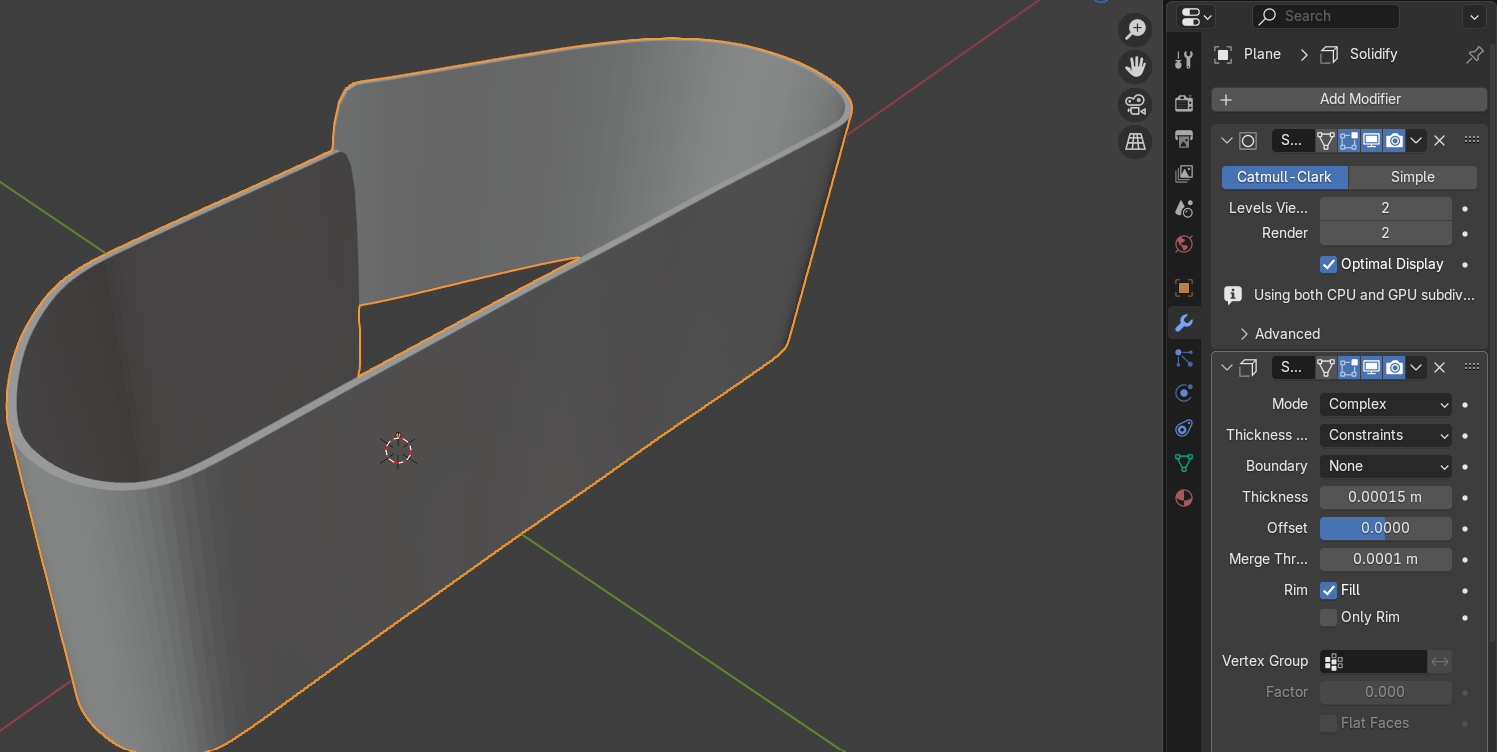
Task: Open the Boundary dropdown set to None
Action: (x=1385, y=466)
